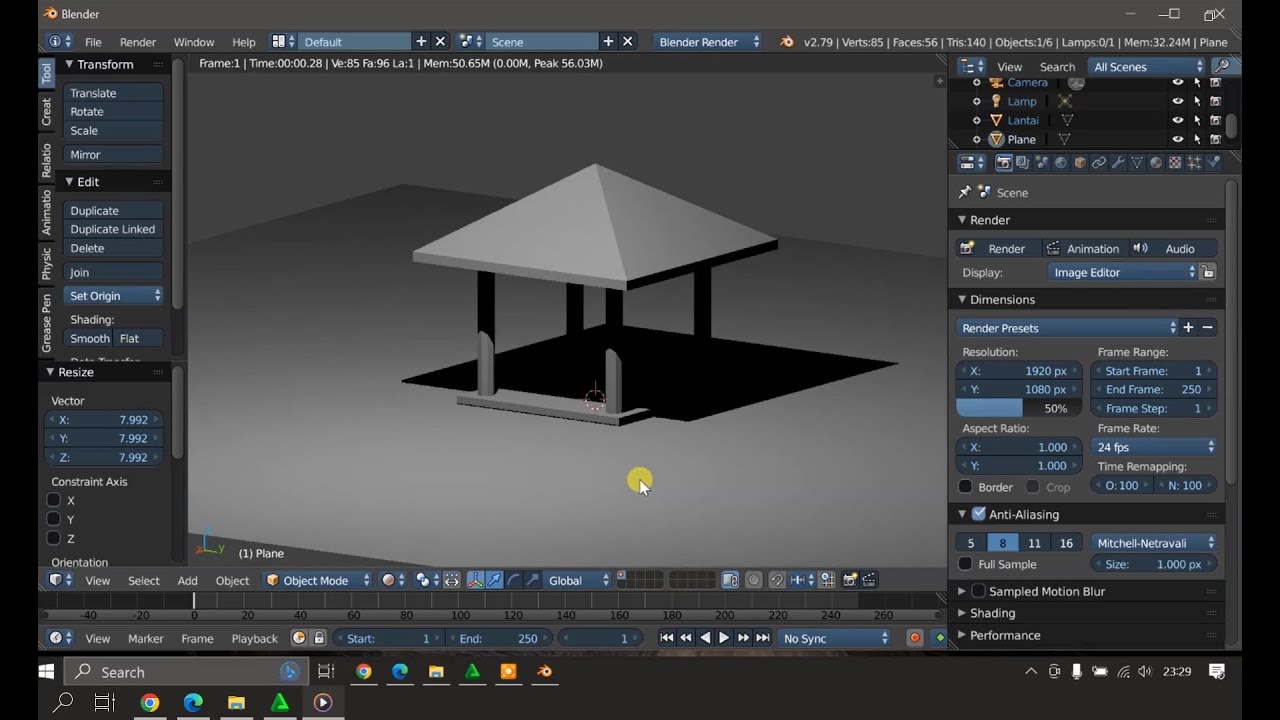
Task: Click the Duplicate Linked button
Action: [113, 229]
